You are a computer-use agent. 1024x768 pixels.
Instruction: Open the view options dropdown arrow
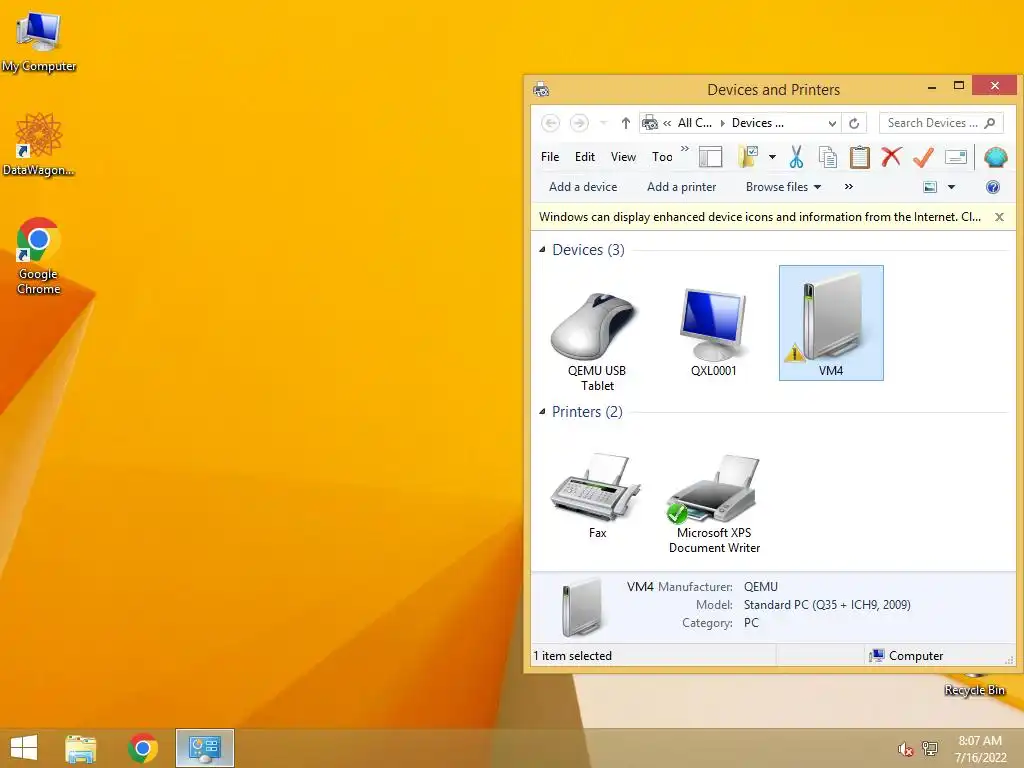point(952,187)
